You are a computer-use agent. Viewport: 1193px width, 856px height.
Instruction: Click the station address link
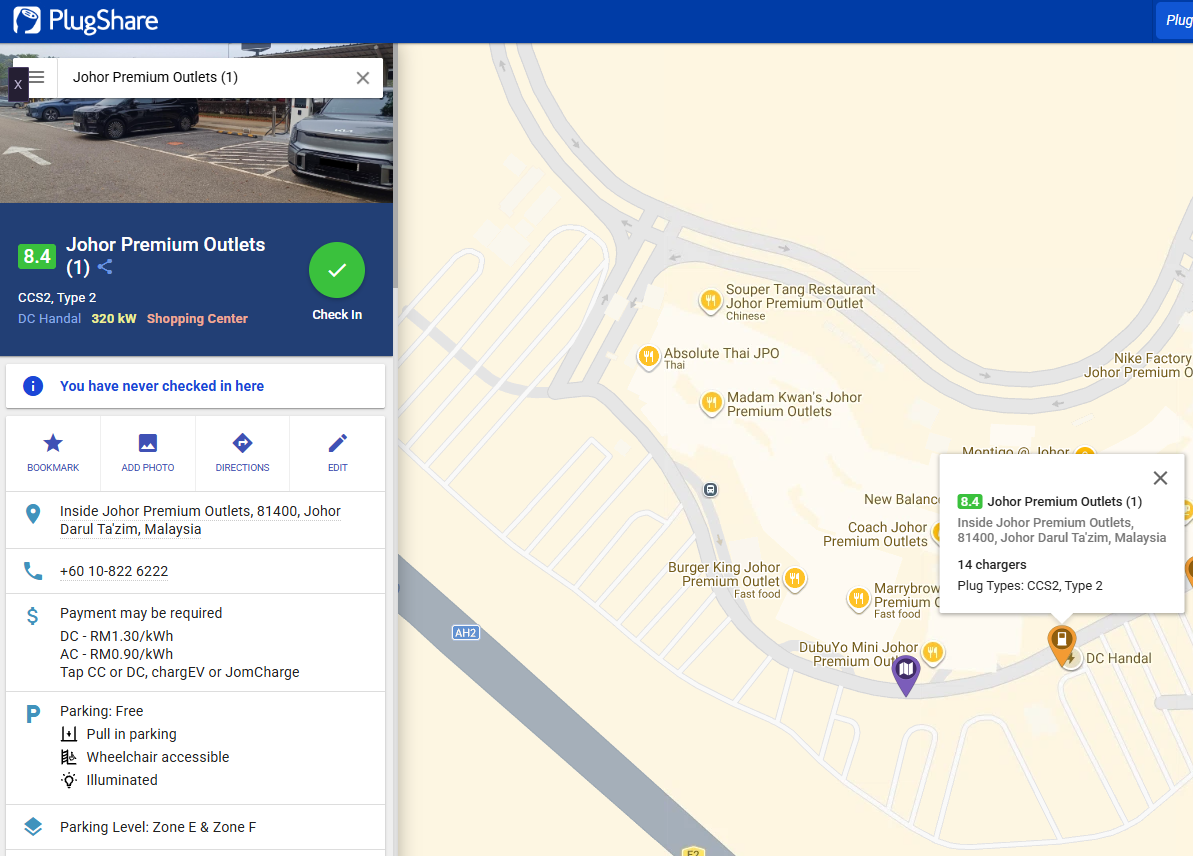pos(200,520)
